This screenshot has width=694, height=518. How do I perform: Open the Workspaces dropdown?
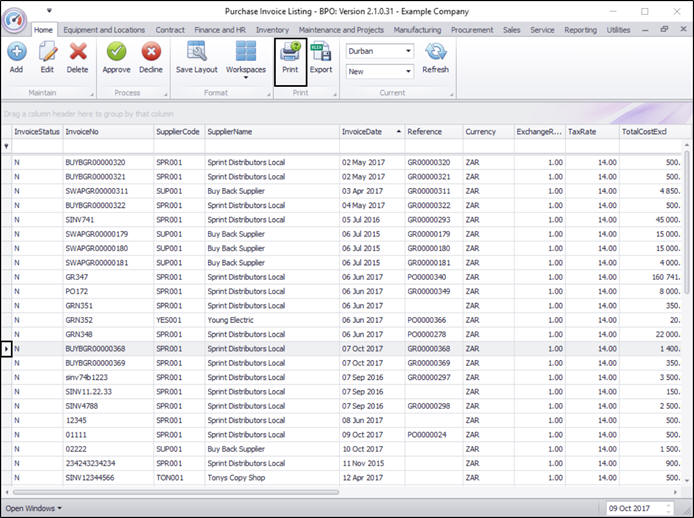point(245,60)
